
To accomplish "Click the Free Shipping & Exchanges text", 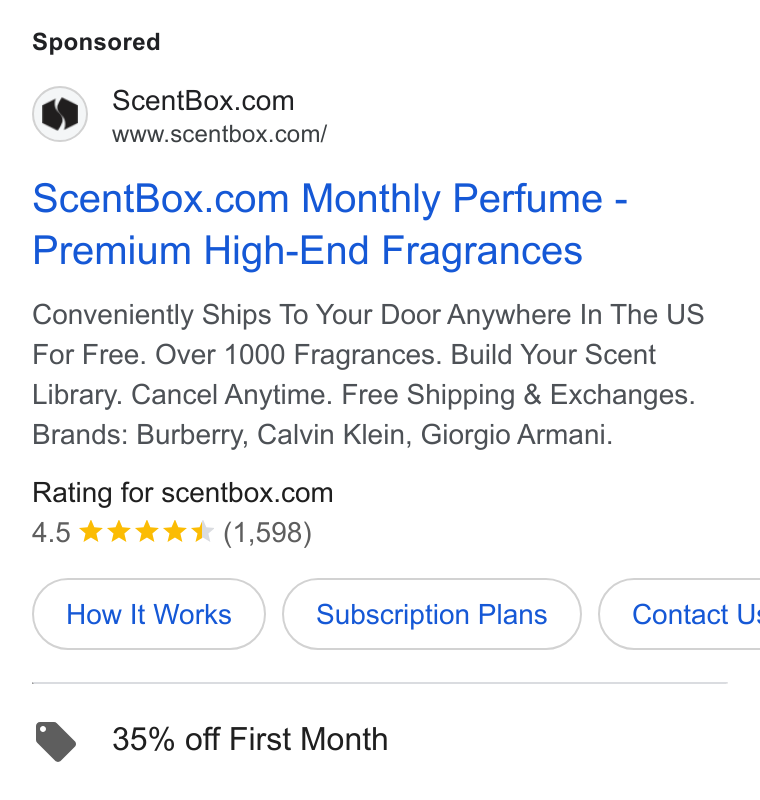I will (x=518, y=395).
